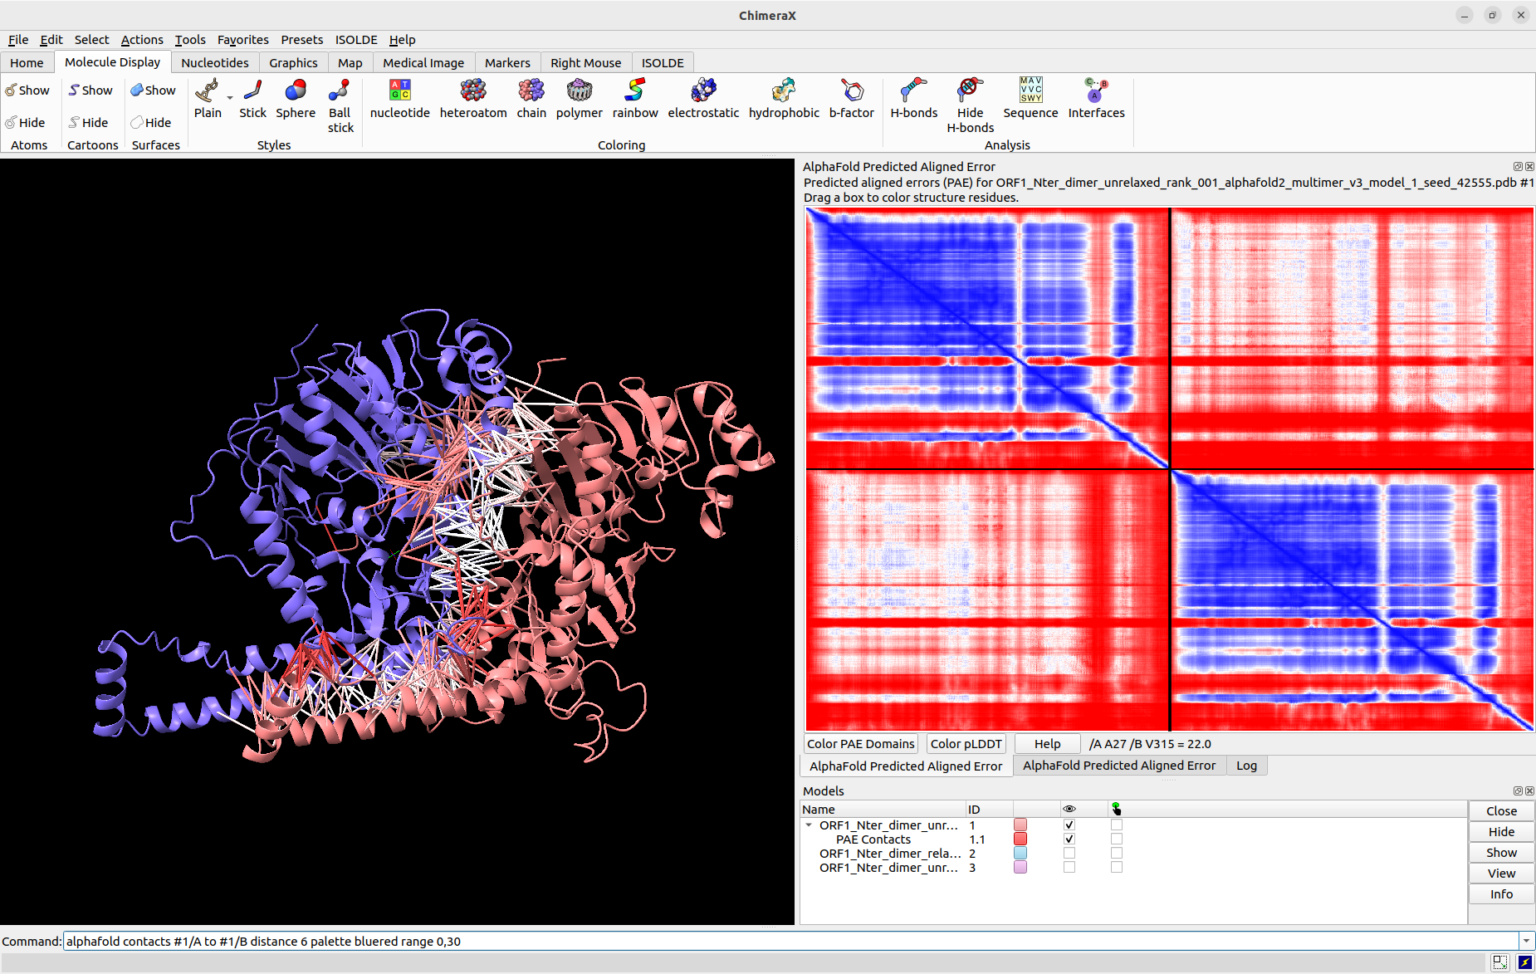
Task: Show surfaces with the blue blob icon
Action: point(153,90)
